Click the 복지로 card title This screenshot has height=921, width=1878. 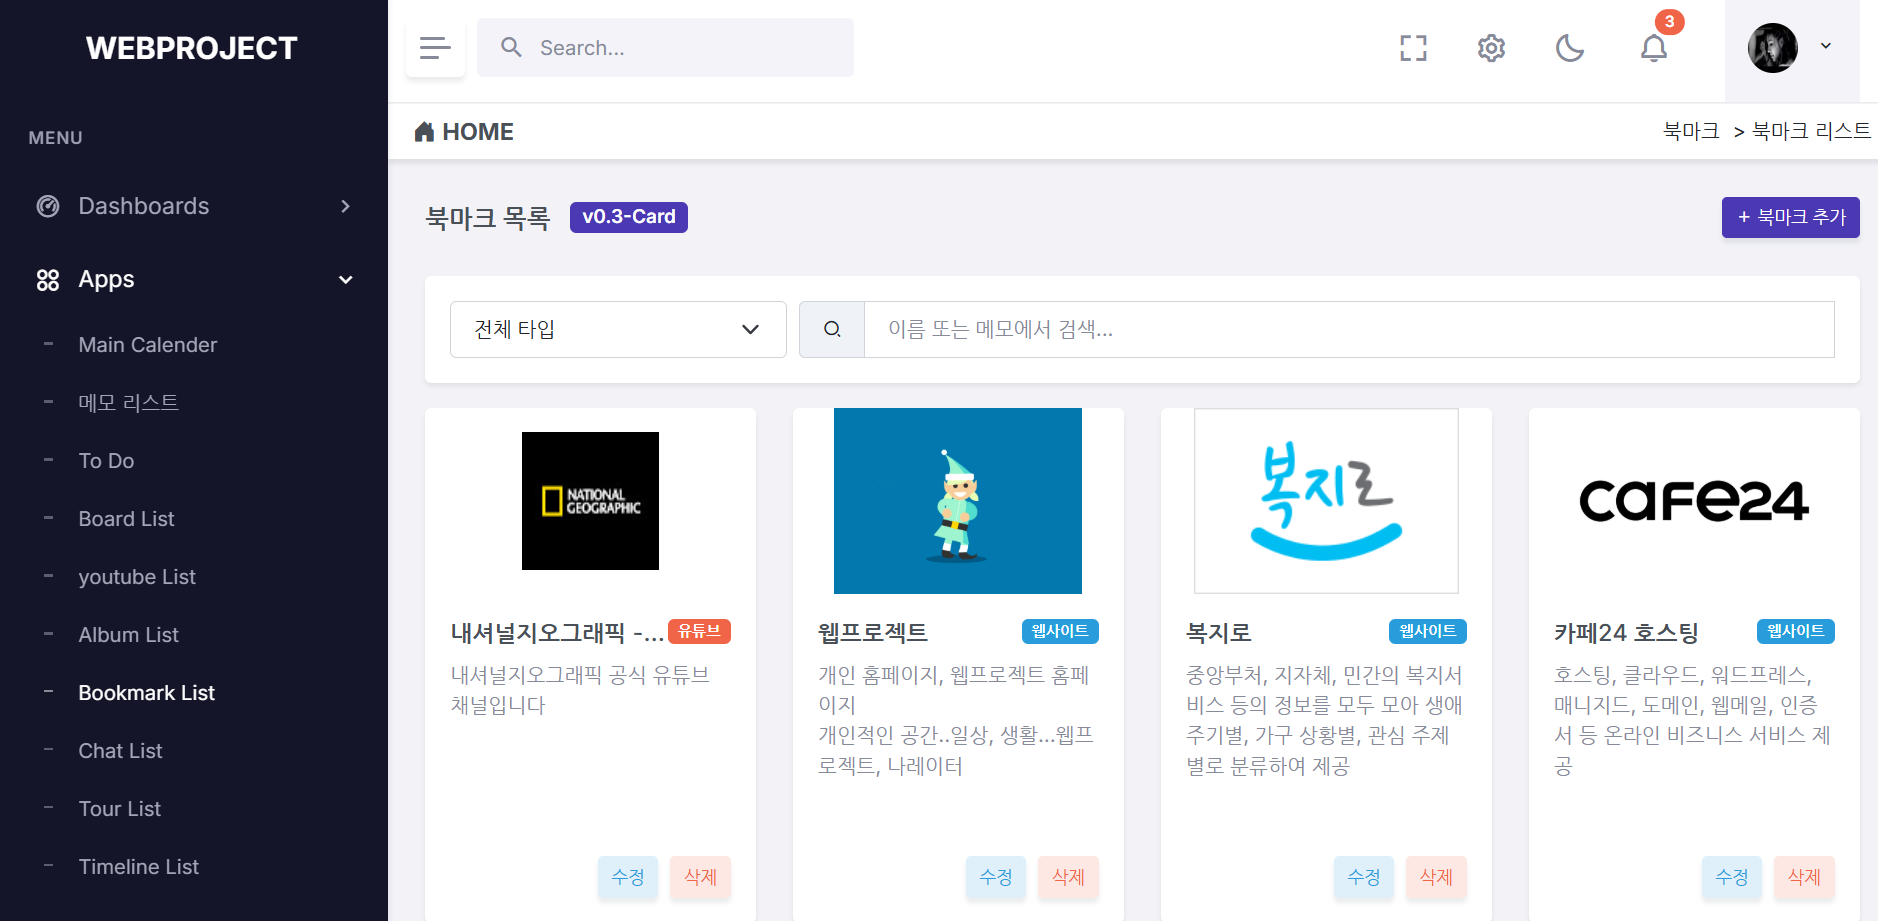coord(1219,633)
